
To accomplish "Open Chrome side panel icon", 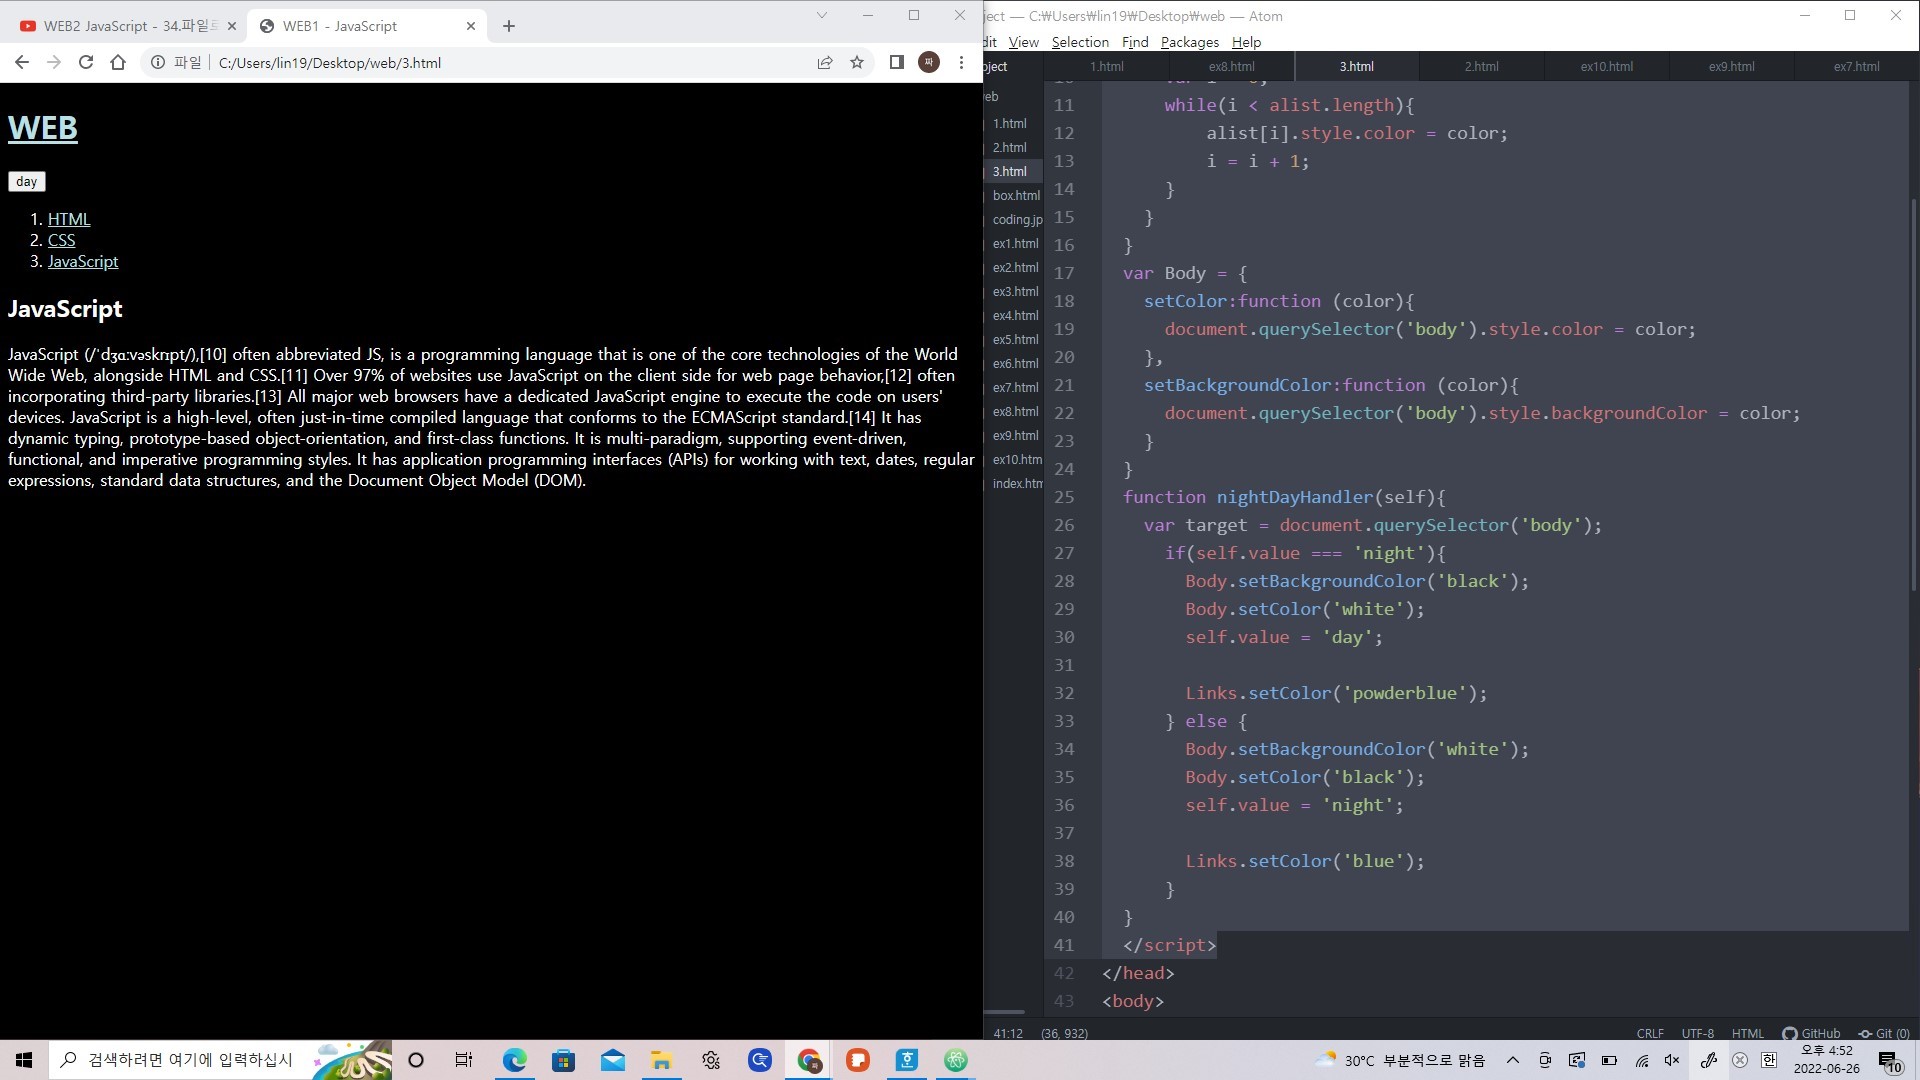I will pyautogui.click(x=896, y=62).
